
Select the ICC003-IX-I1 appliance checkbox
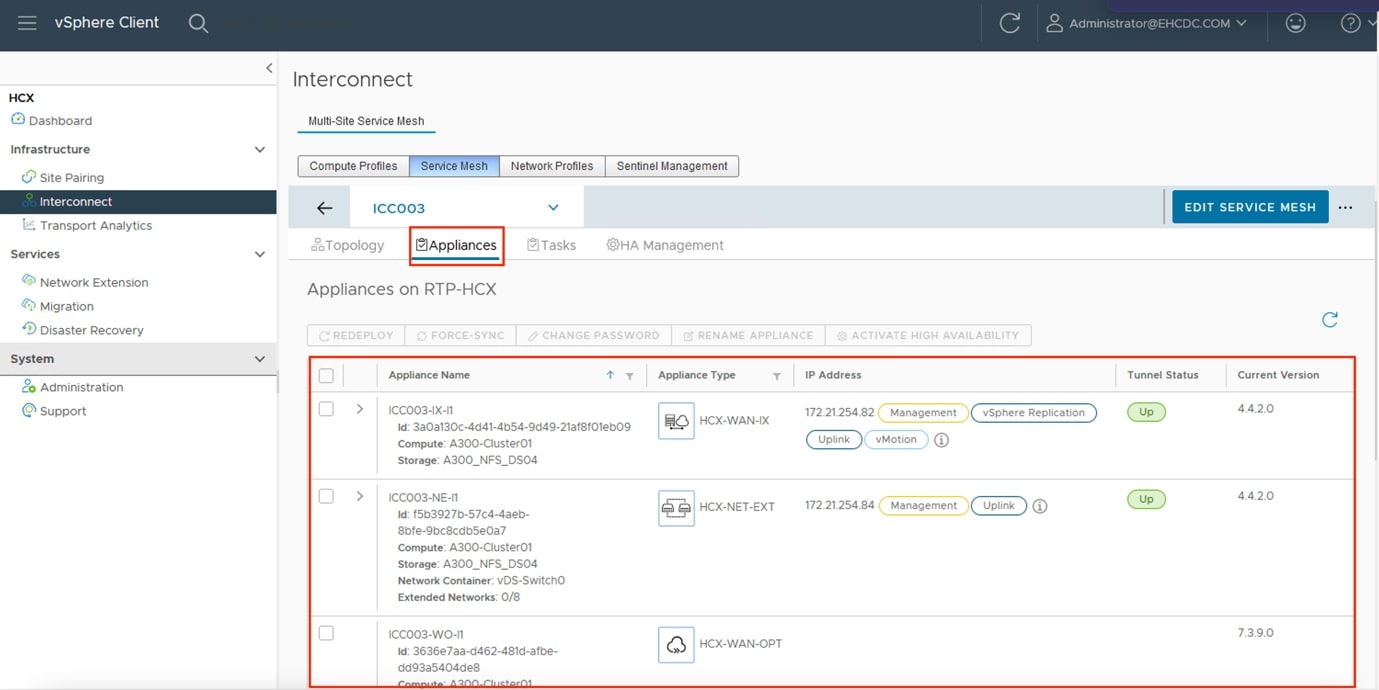(326, 409)
